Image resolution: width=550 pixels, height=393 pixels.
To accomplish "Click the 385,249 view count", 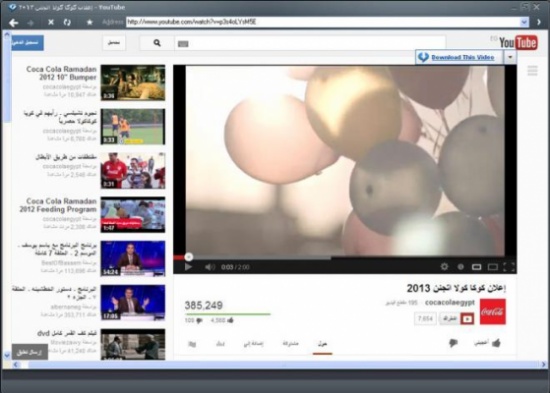I will (203, 305).
